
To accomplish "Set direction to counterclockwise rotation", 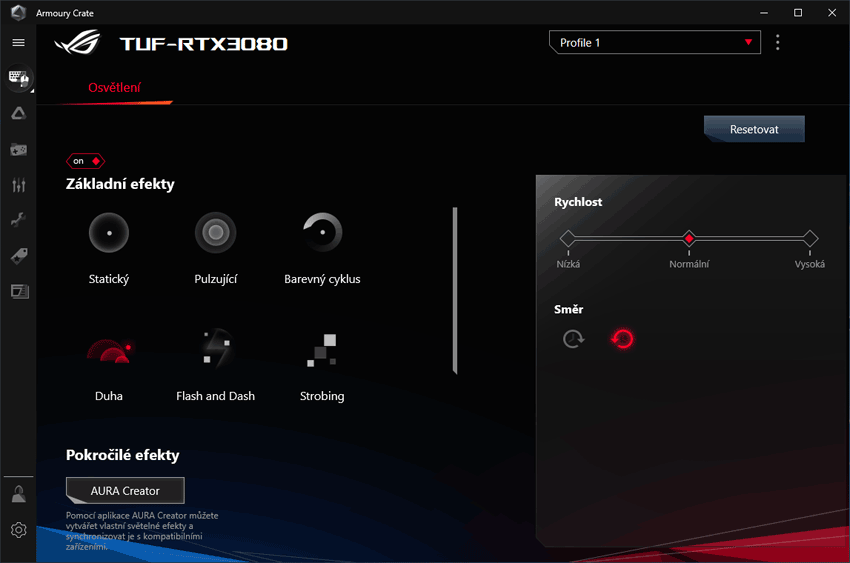I will [x=622, y=339].
